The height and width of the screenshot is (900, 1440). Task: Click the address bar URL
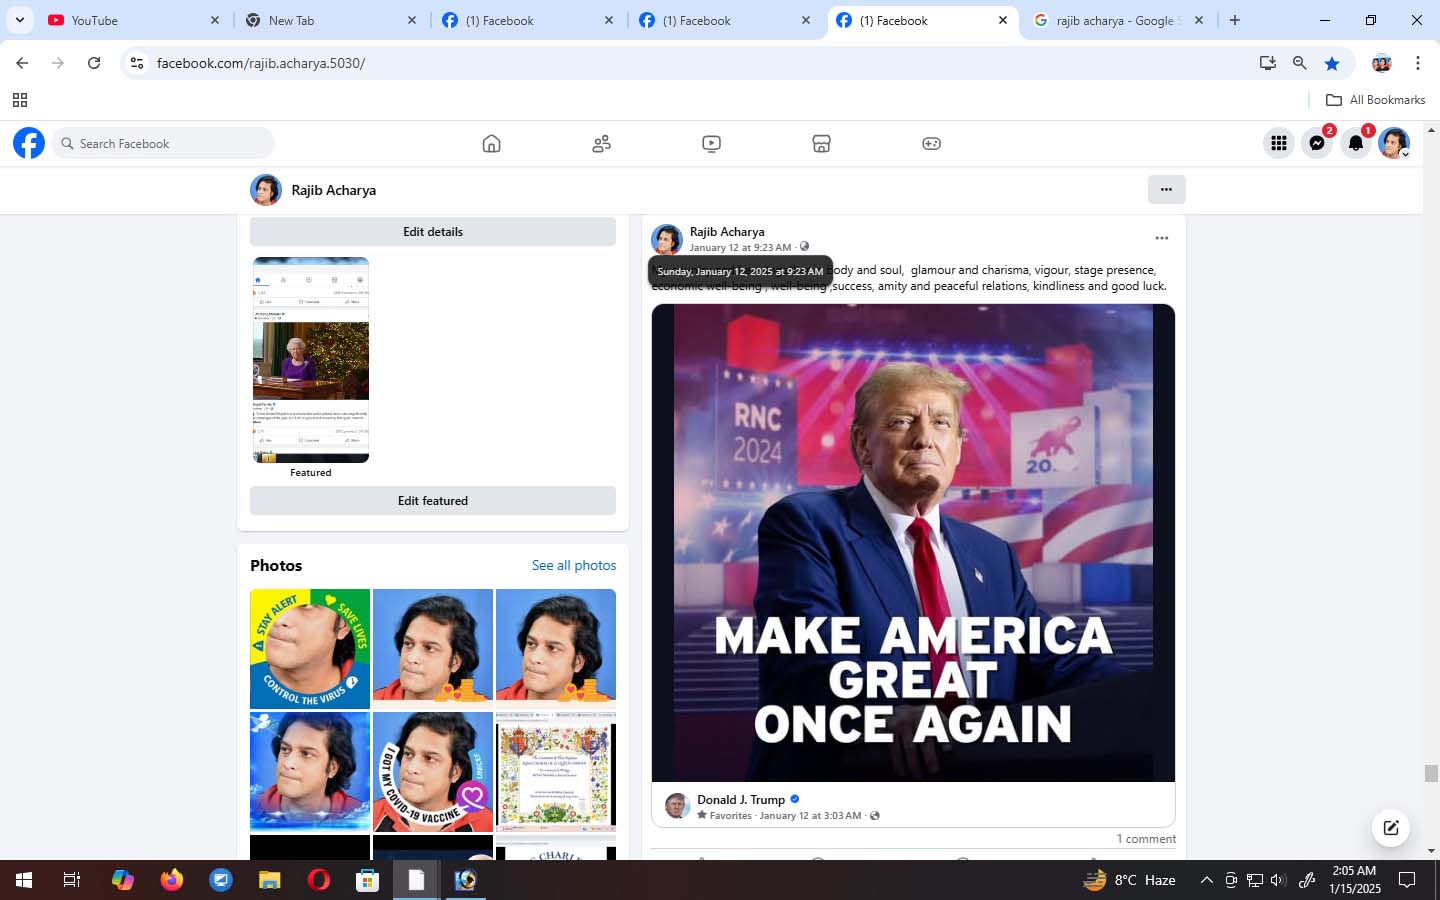pyautogui.click(x=261, y=63)
